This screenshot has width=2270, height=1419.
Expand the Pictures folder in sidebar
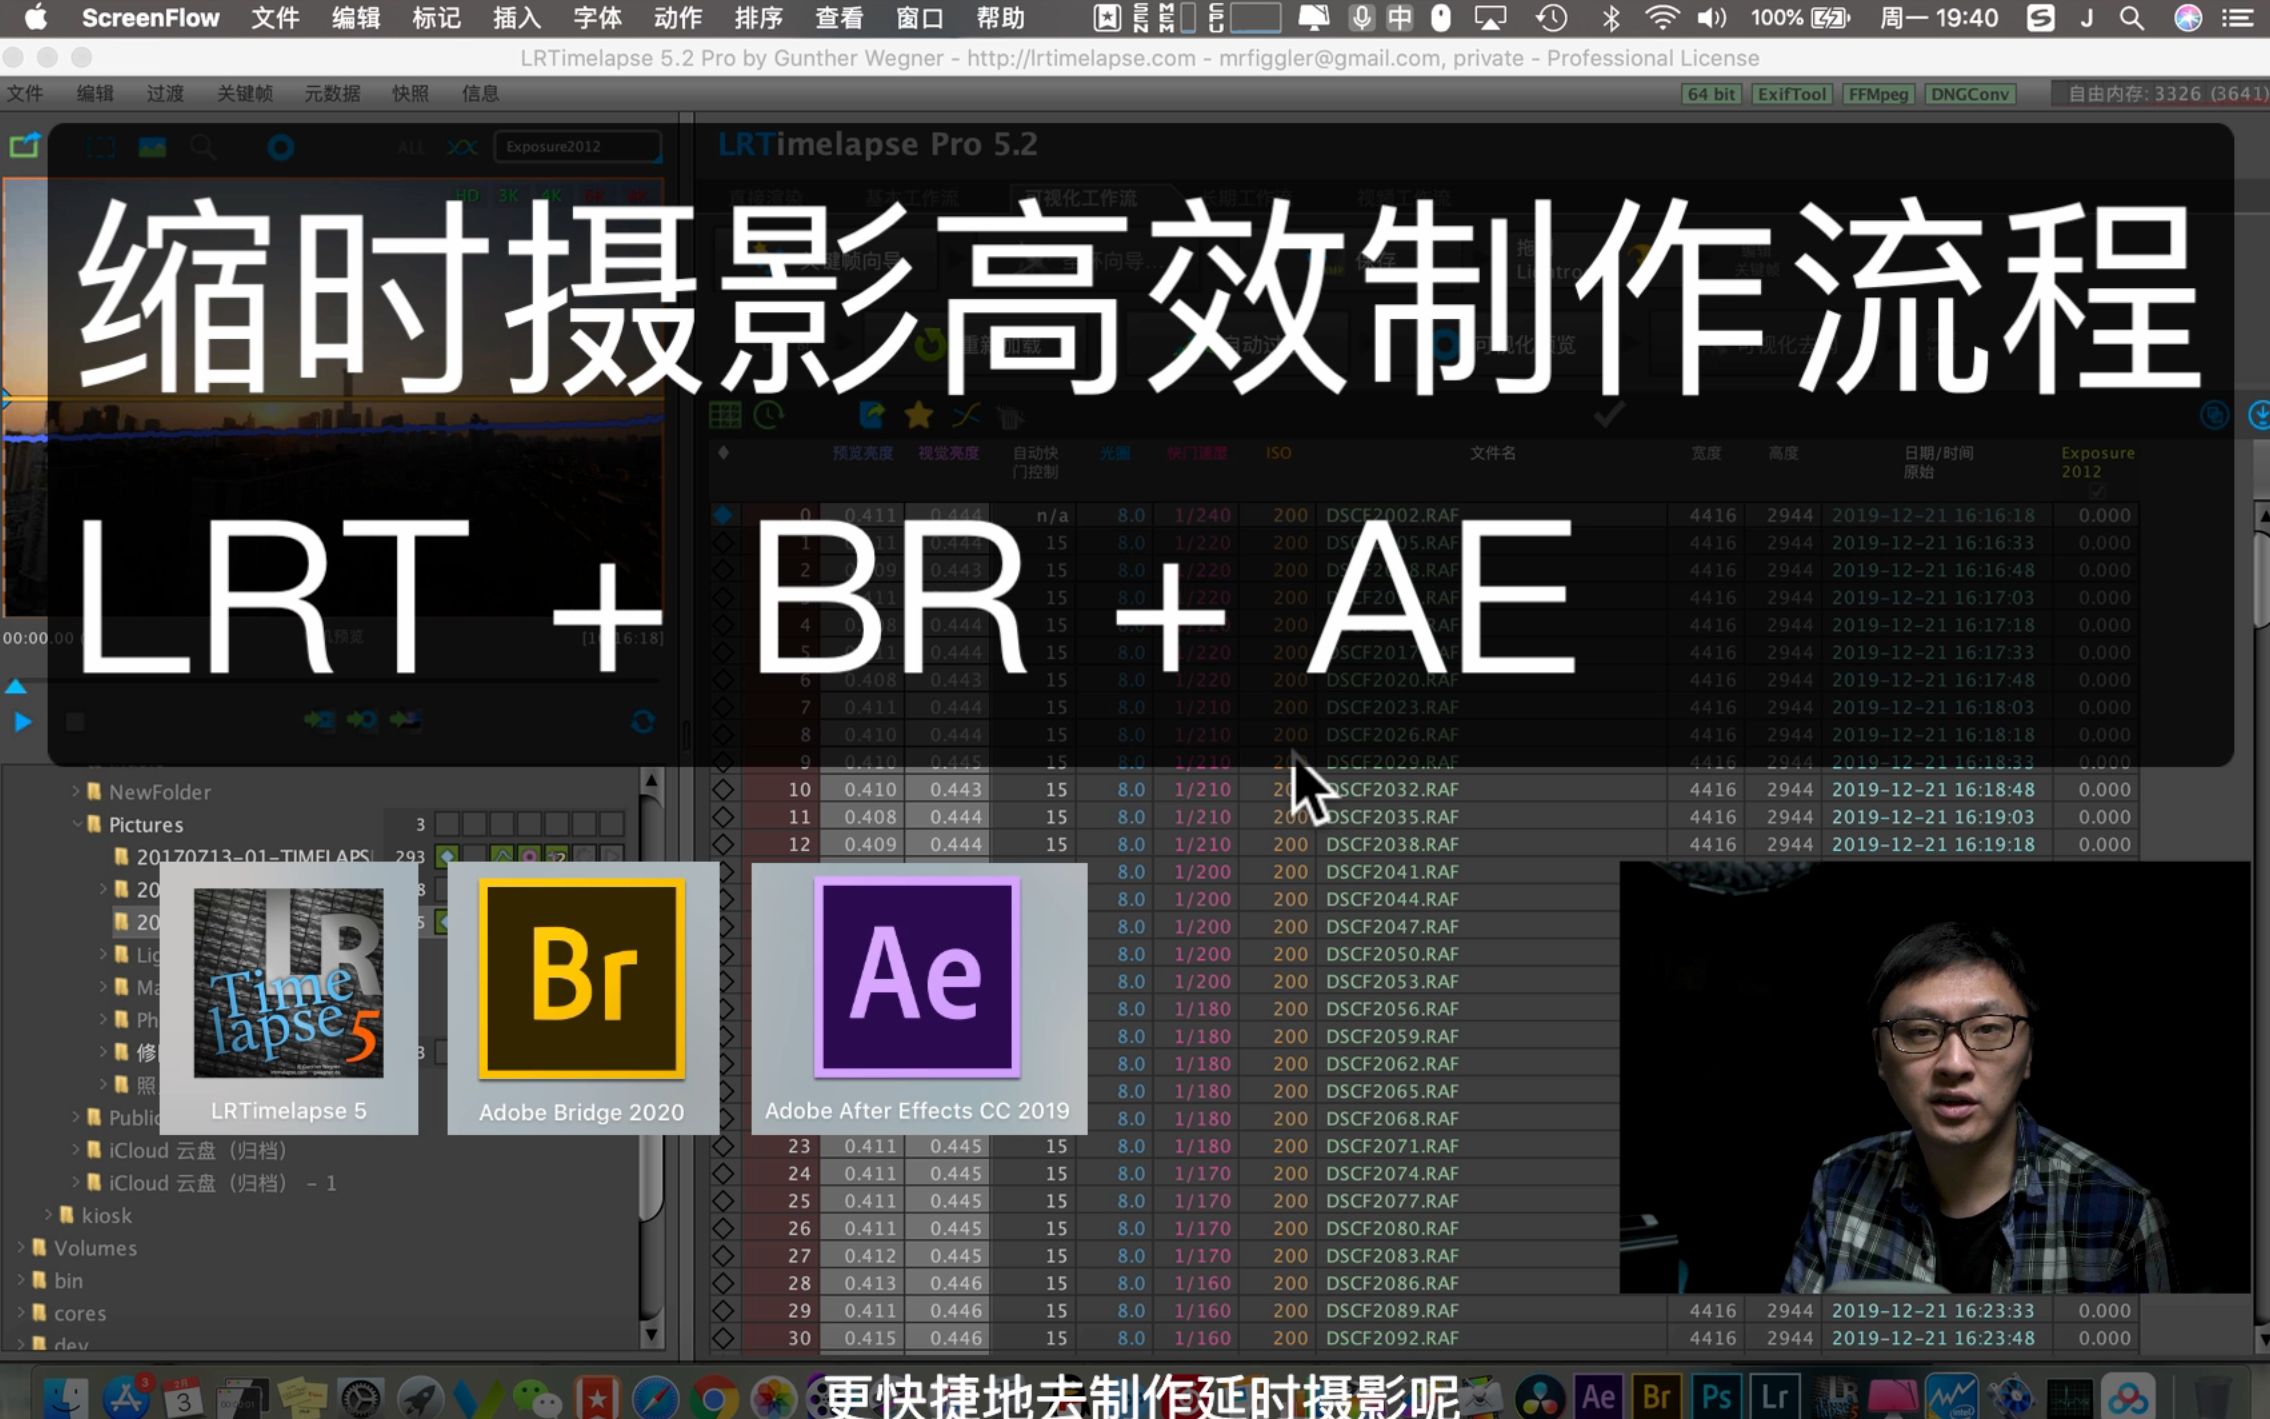point(74,824)
